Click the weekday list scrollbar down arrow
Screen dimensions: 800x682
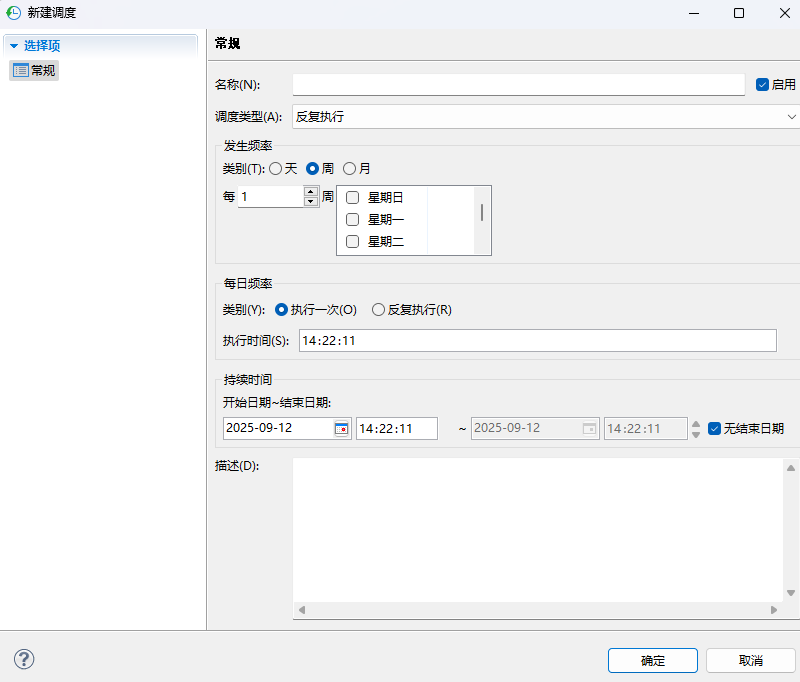(484, 249)
